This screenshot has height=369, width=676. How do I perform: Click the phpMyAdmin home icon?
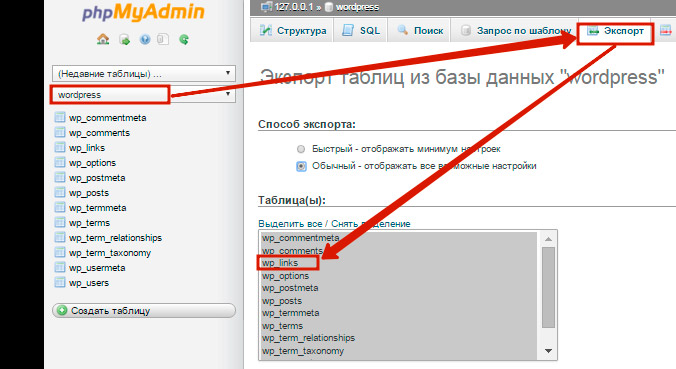pos(103,40)
